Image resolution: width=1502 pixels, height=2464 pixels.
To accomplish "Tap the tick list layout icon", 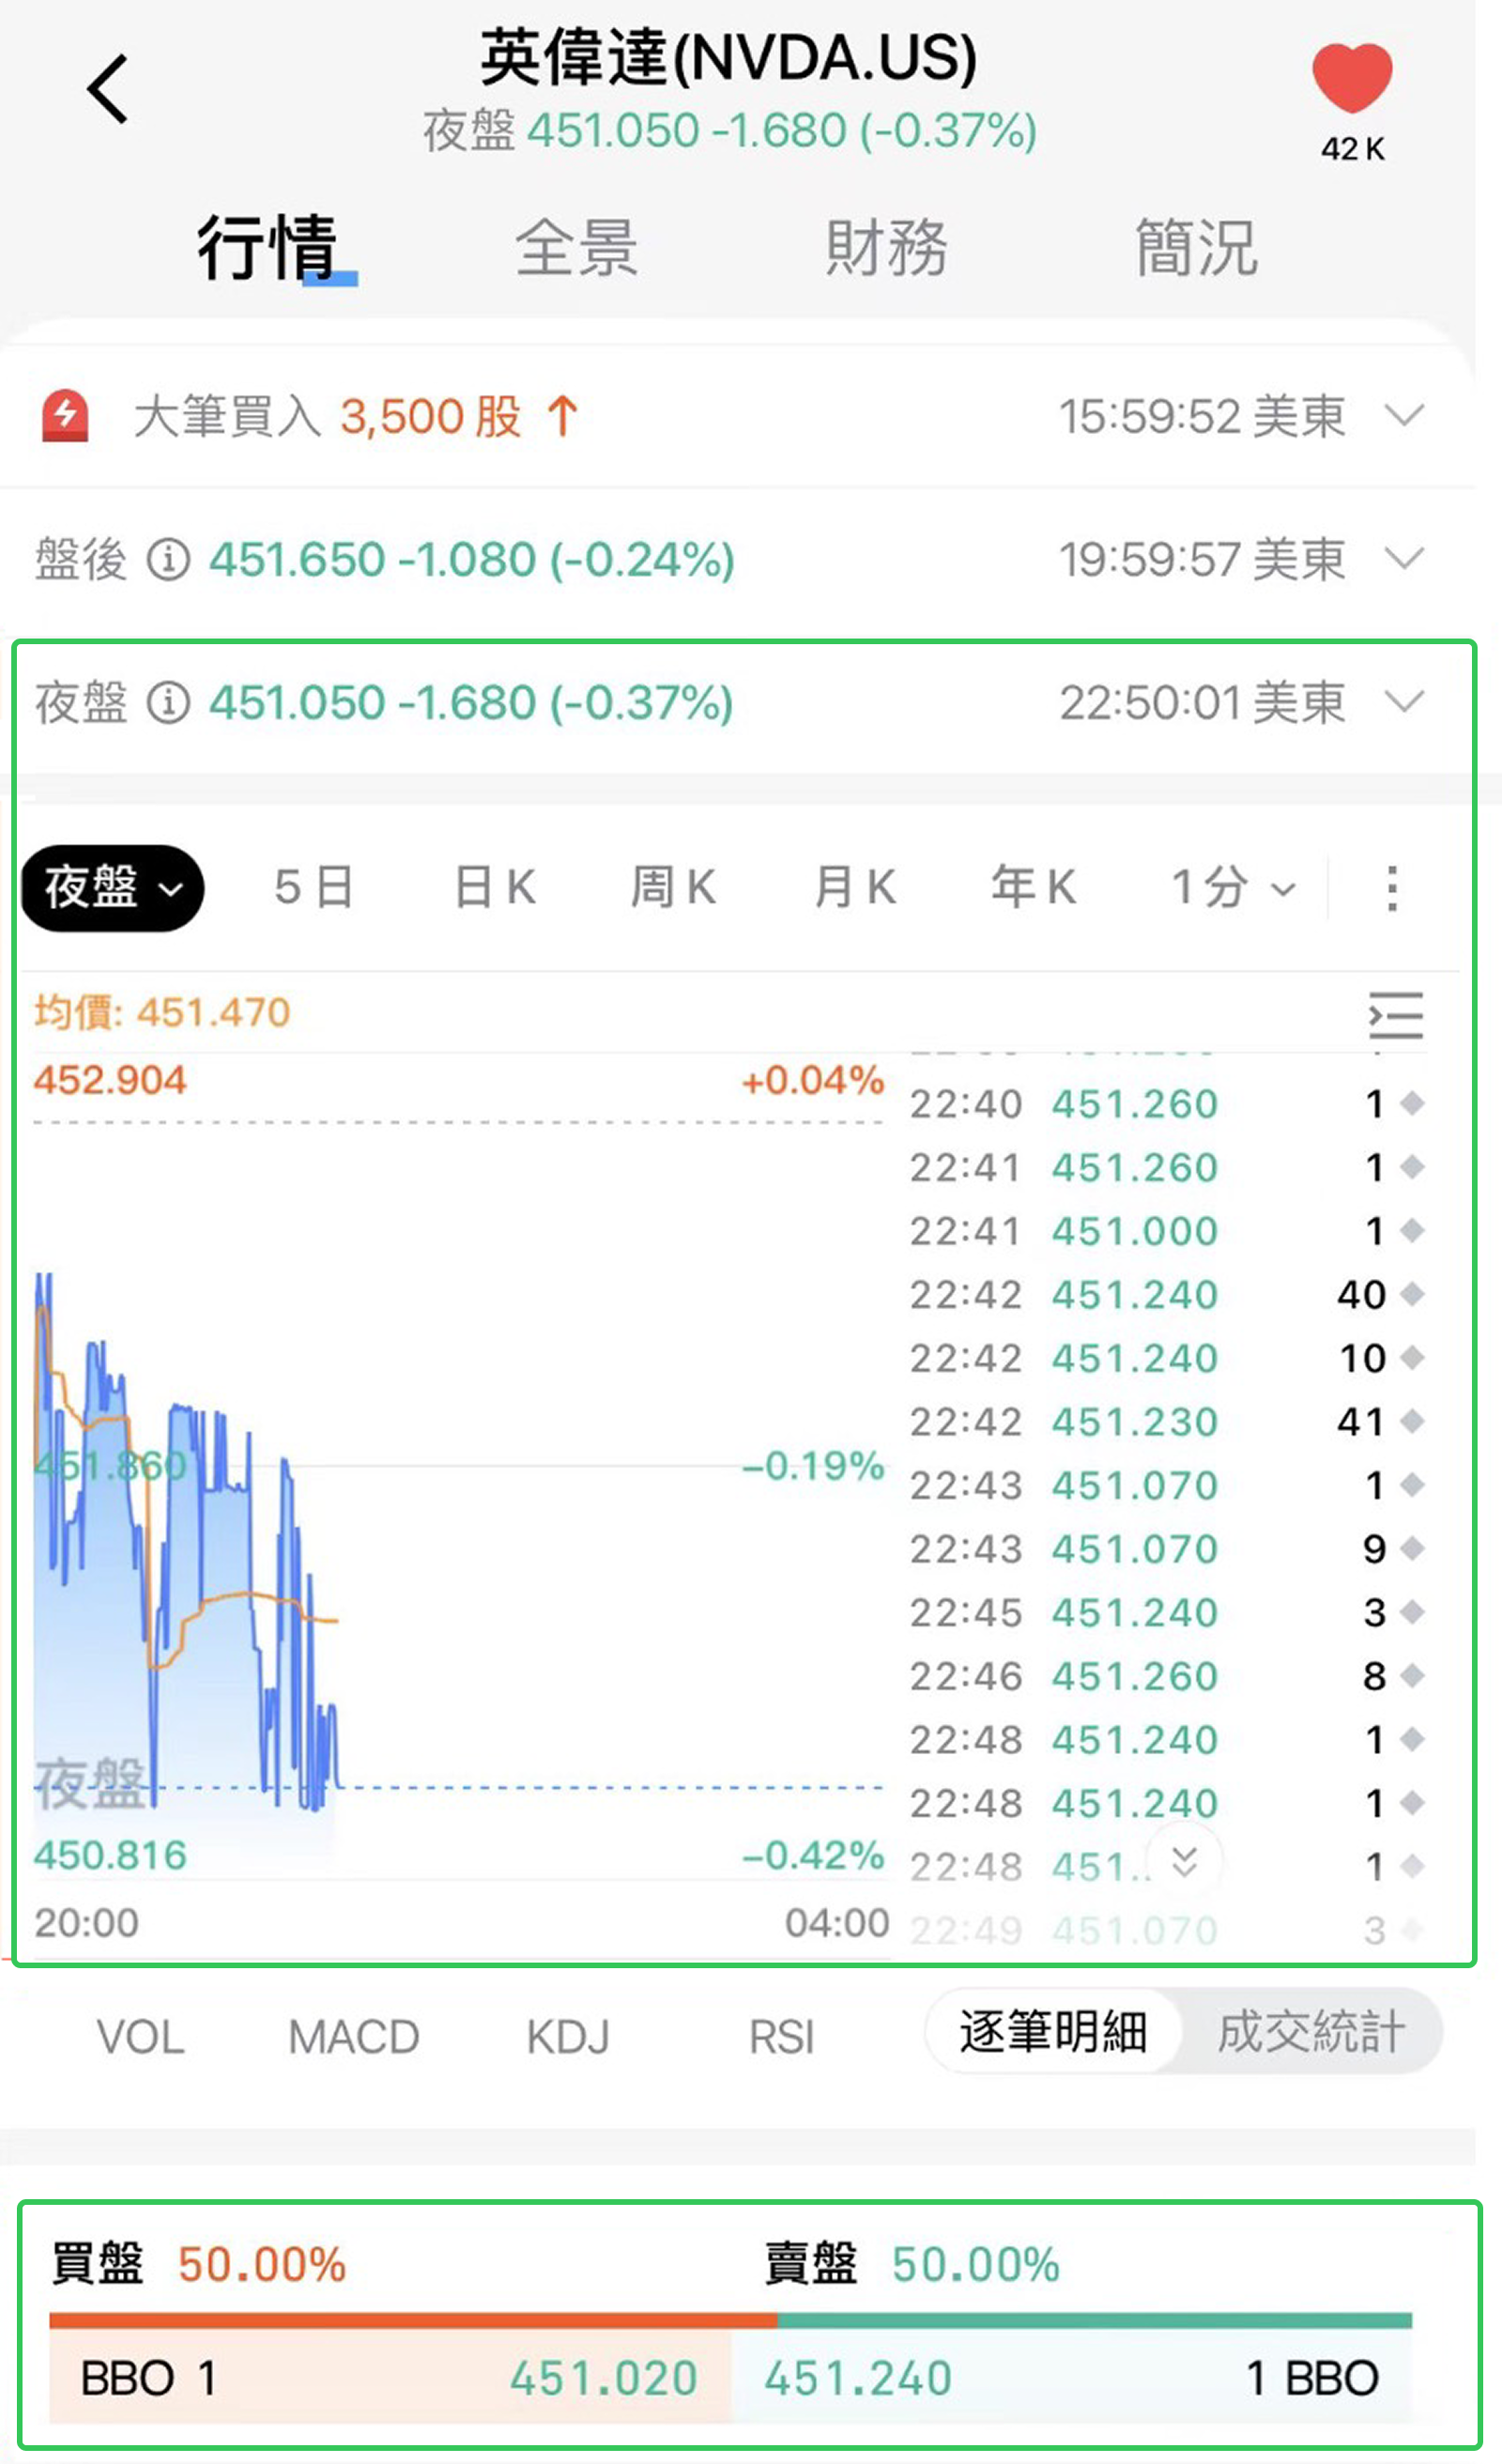I will [x=1395, y=1016].
